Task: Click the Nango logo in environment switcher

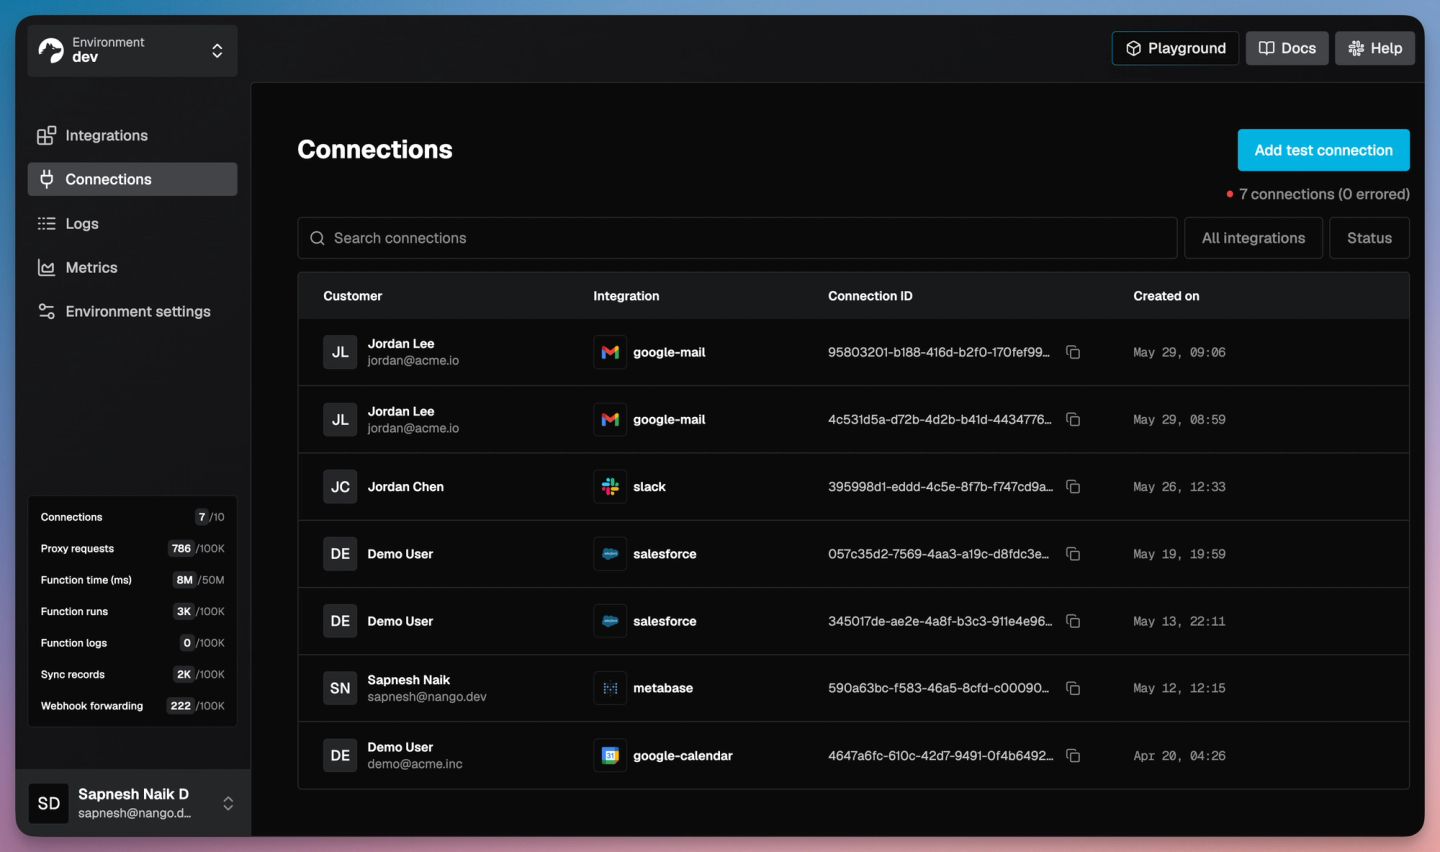Action: [x=51, y=50]
